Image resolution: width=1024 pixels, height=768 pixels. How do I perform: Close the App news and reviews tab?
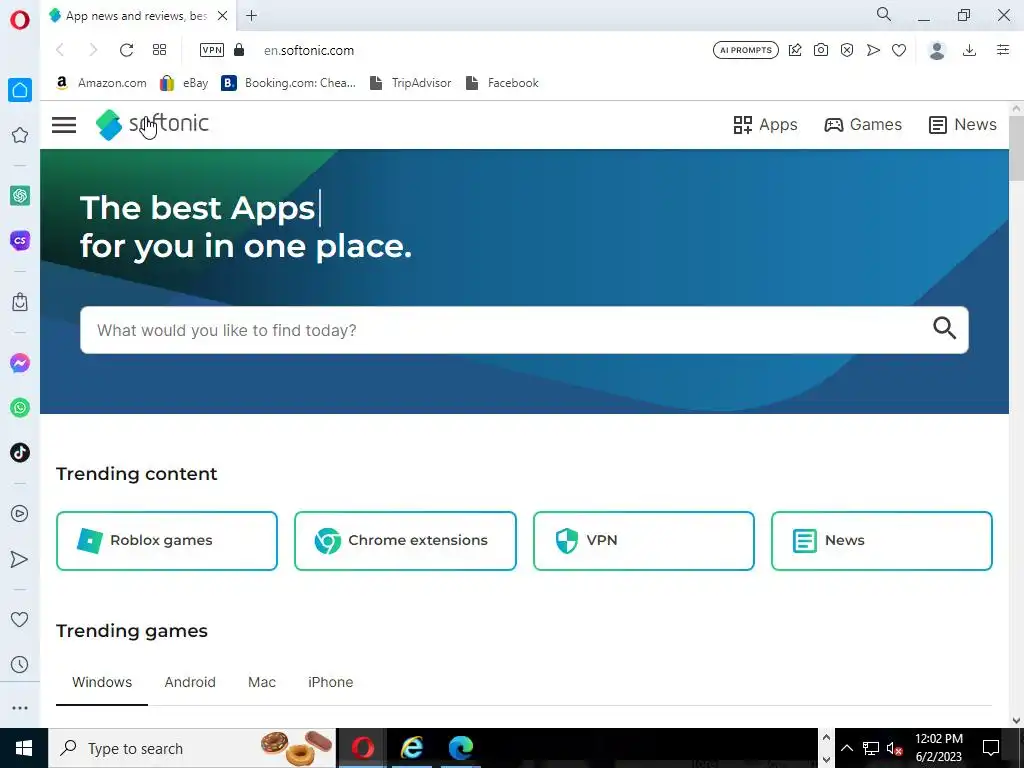coord(223,16)
